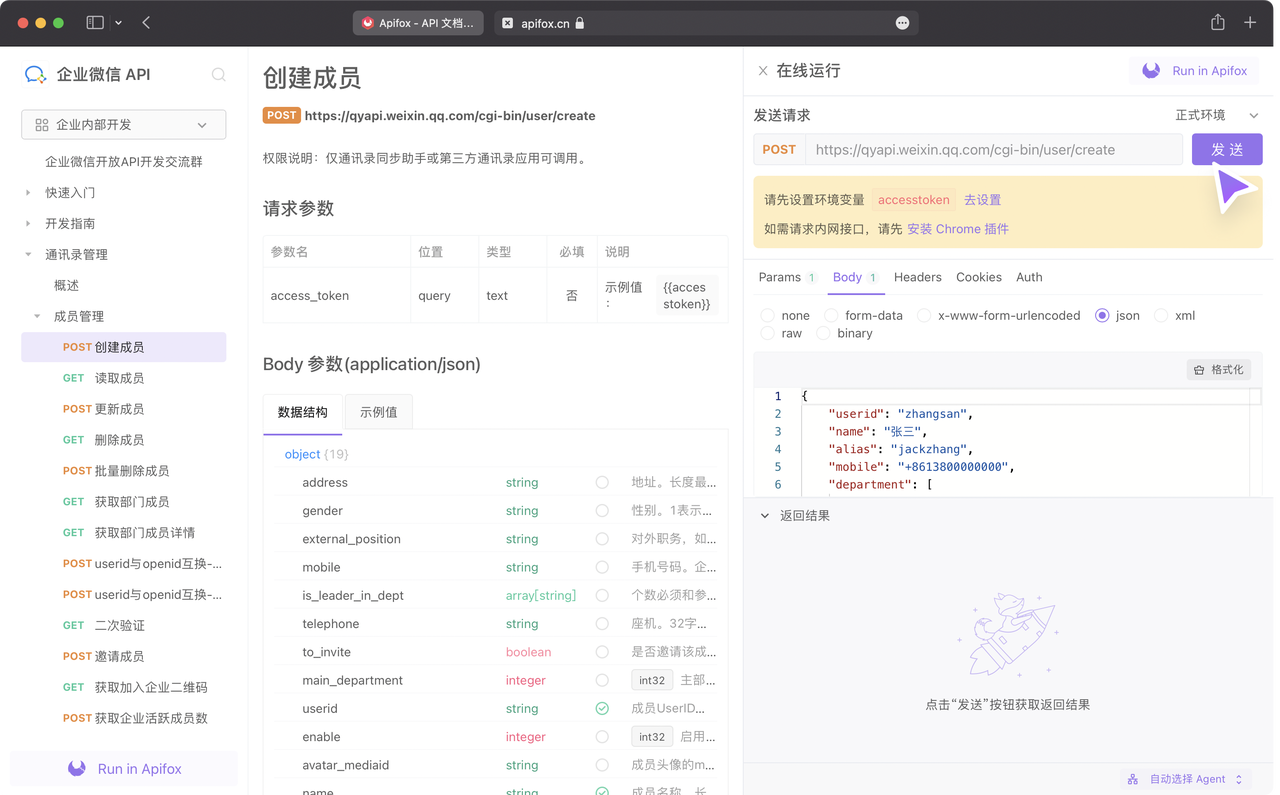Click the search icon in the sidebar
This screenshot has height=795, width=1280.
pyautogui.click(x=218, y=74)
